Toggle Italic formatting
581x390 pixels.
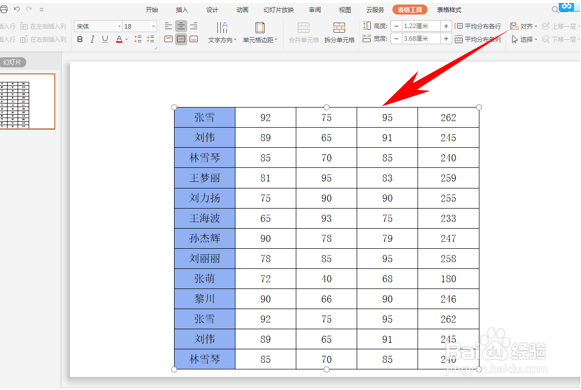(92, 39)
